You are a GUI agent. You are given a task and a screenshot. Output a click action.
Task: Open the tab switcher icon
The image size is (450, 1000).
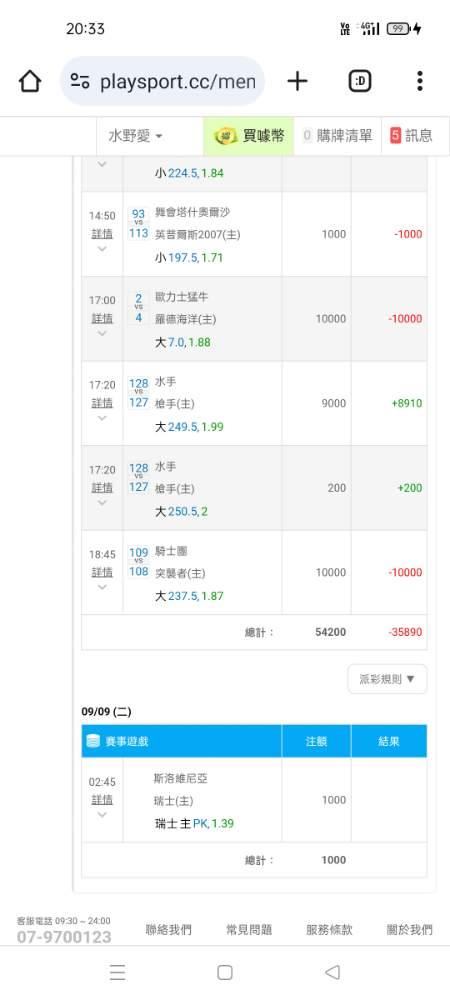pos(360,81)
